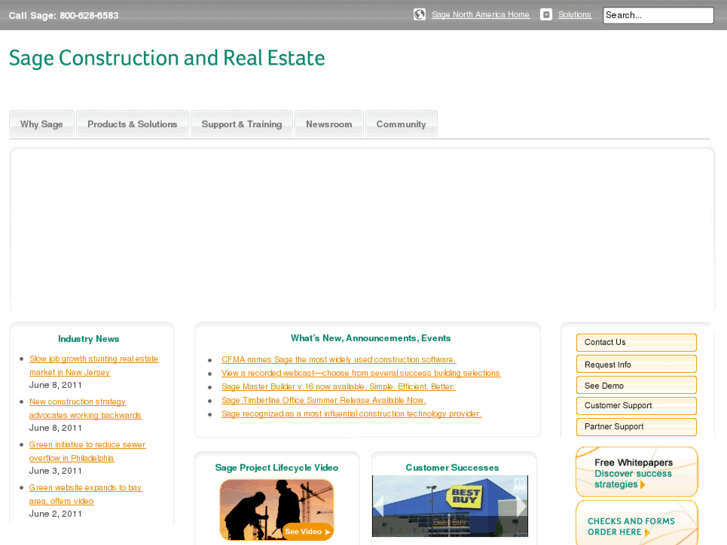This screenshot has width=727, height=545.
Task: Click See Video button on lifecycle video
Action: (x=307, y=532)
